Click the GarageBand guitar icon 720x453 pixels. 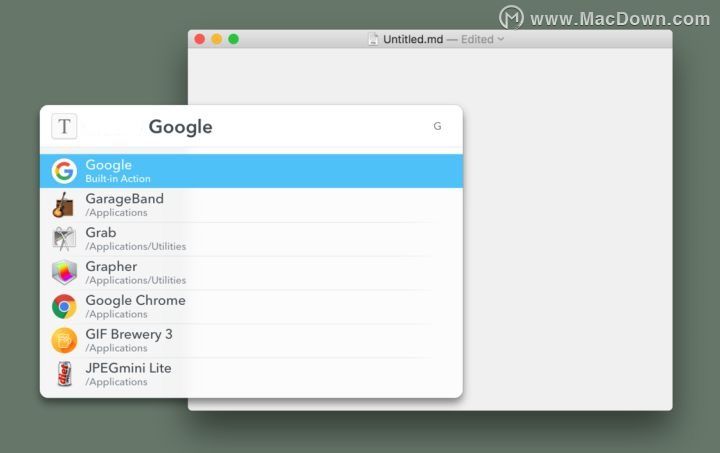pyautogui.click(x=64, y=205)
